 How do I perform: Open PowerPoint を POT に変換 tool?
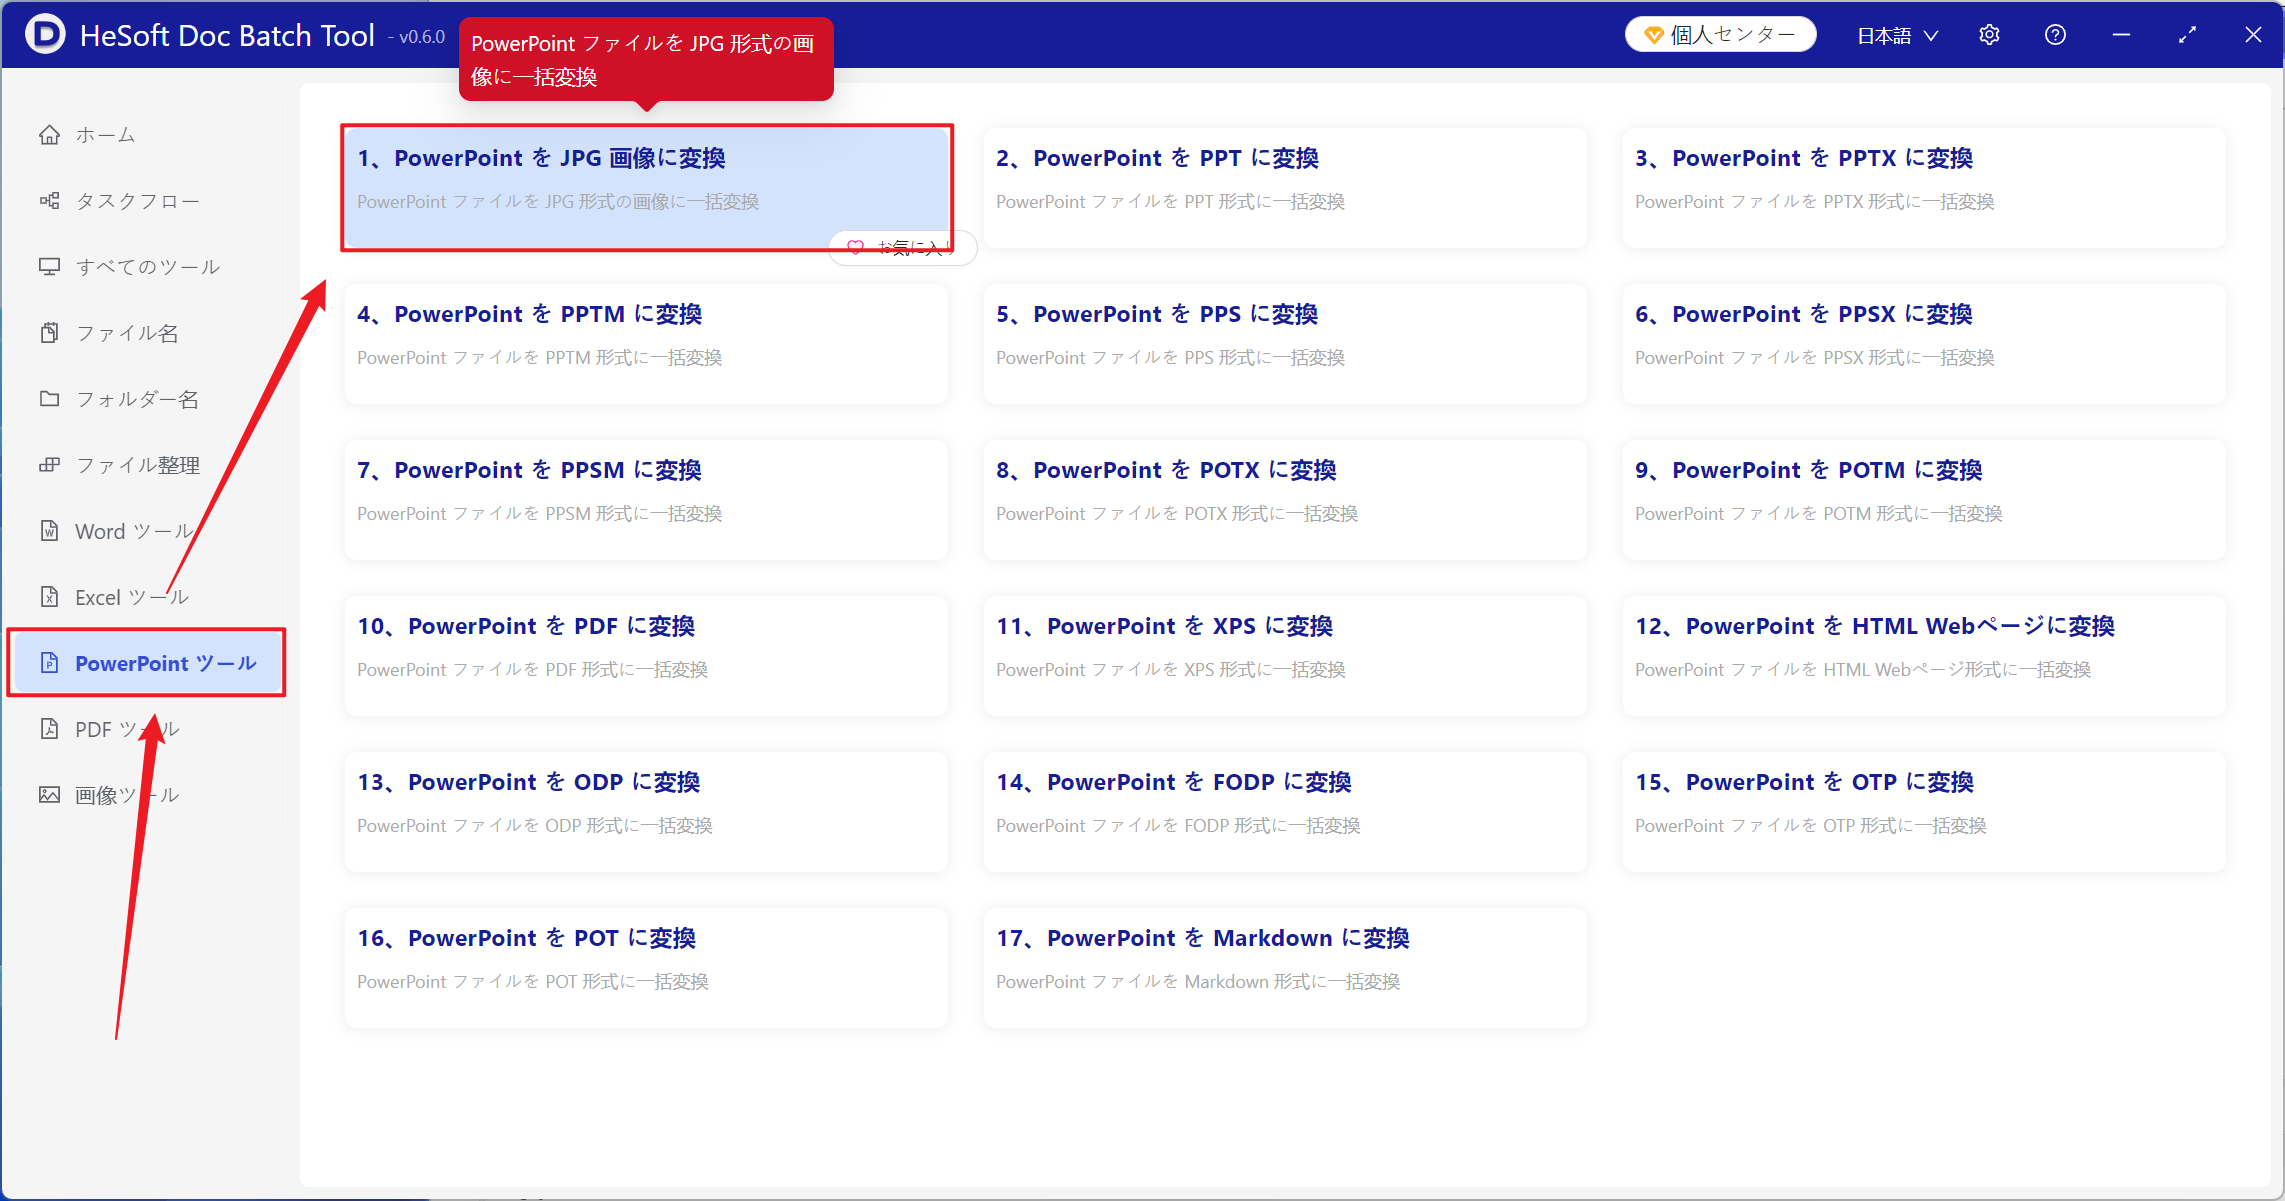click(646, 967)
